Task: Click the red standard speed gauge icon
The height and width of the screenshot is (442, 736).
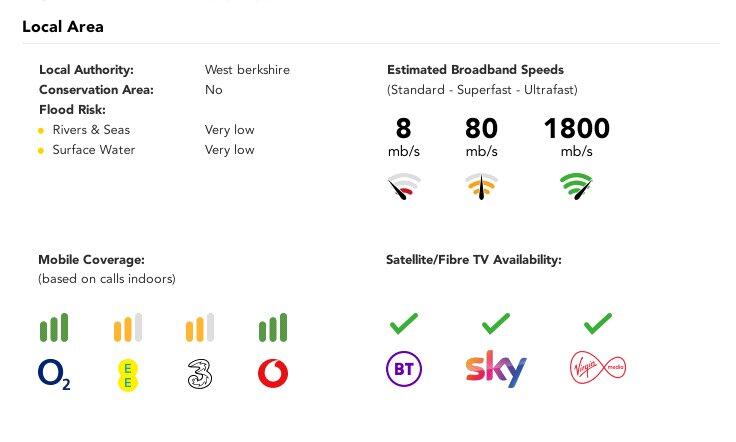Action: [404, 187]
